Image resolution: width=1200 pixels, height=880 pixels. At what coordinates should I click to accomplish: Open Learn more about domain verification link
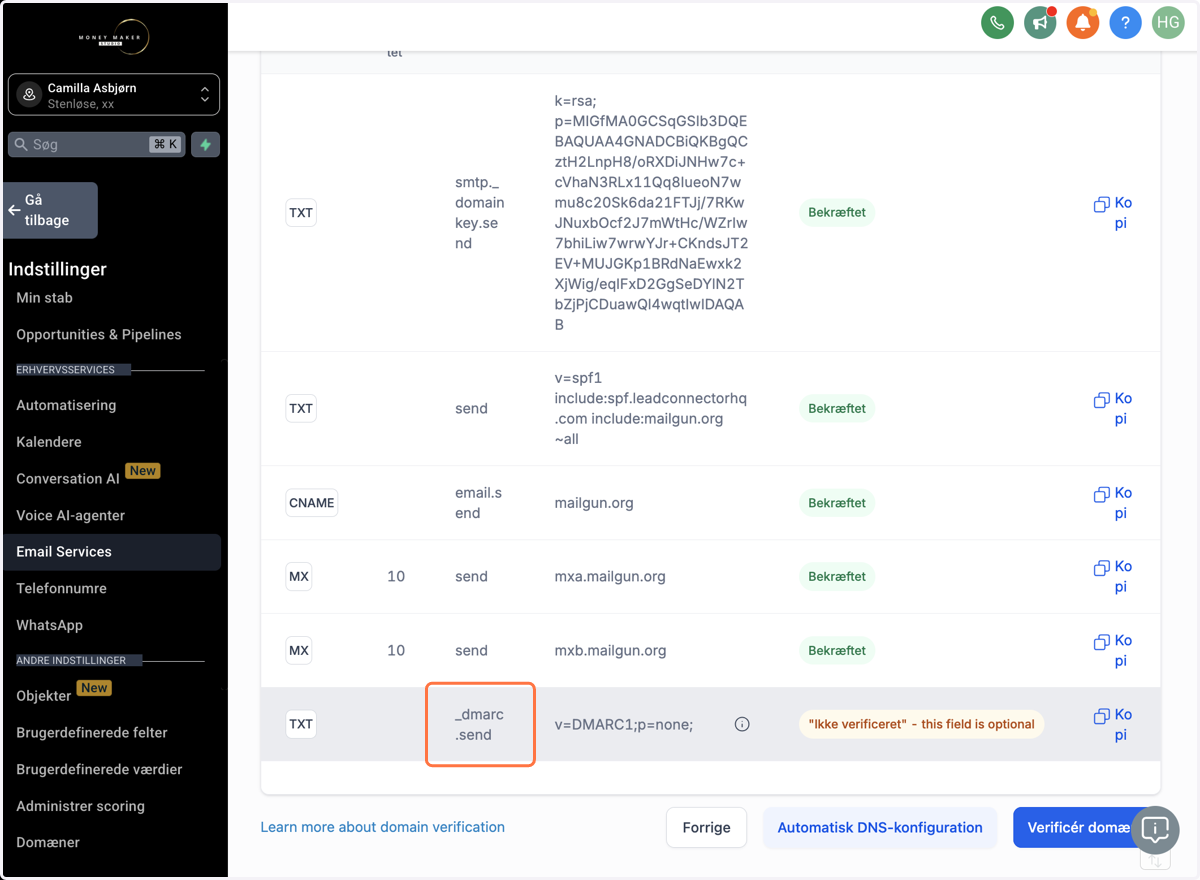(x=382, y=827)
